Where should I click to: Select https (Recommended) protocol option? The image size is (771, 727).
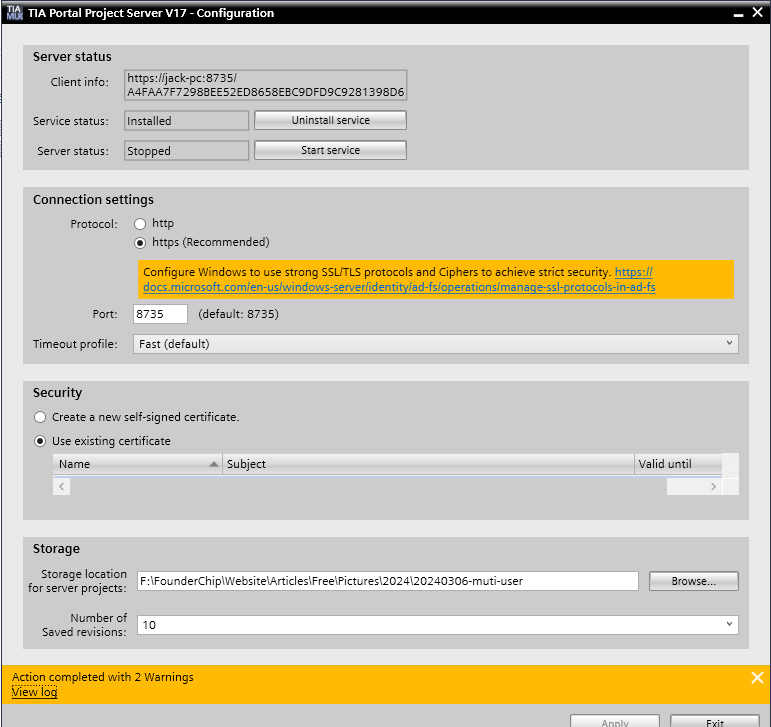point(140,243)
